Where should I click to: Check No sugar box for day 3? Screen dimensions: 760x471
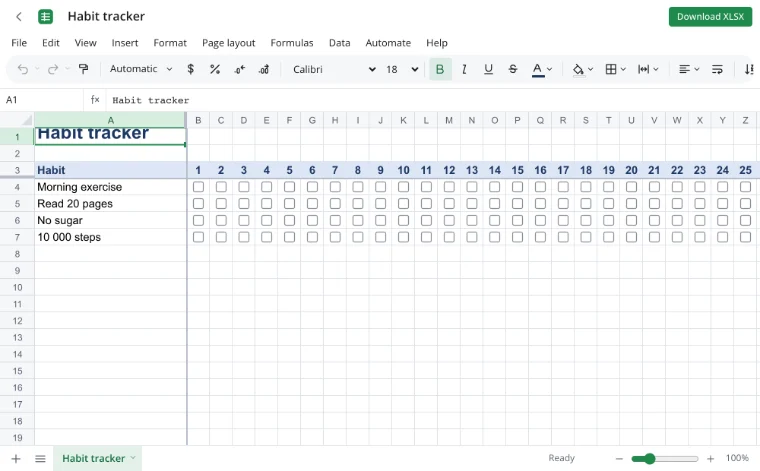244,220
